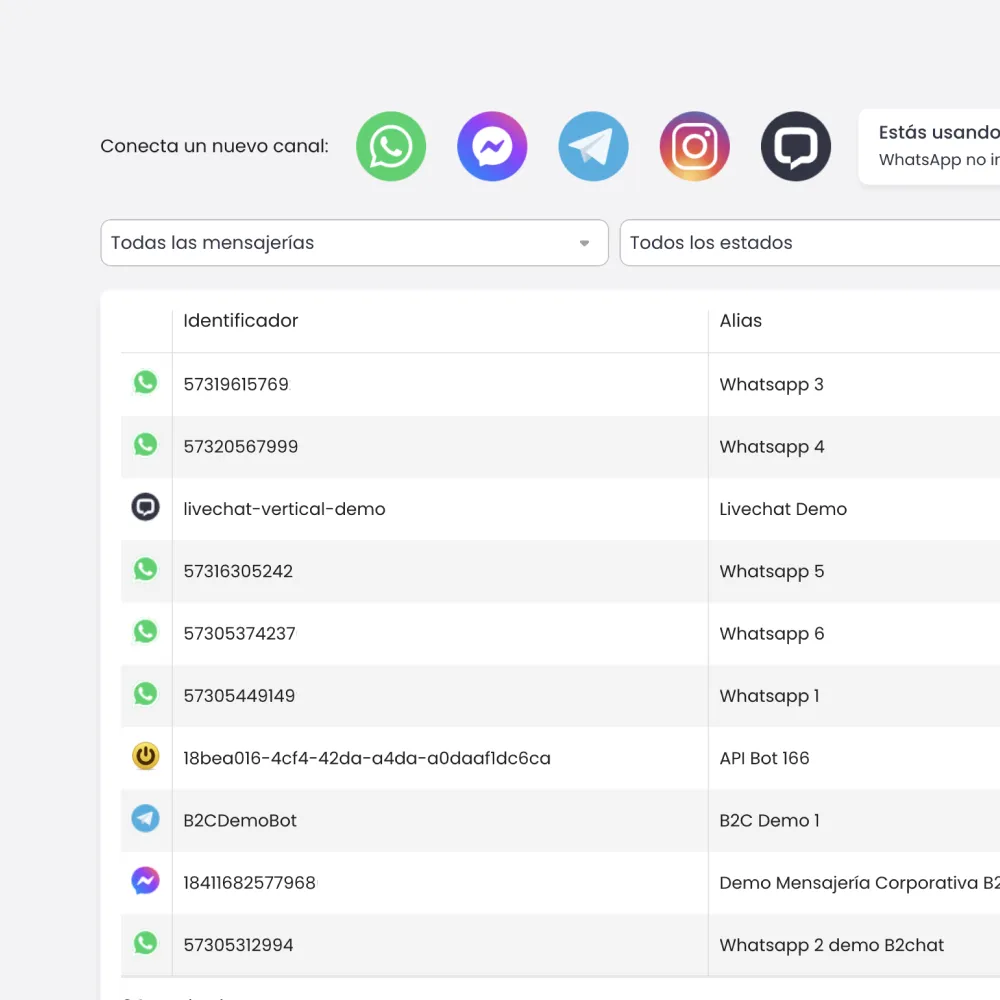
Task: Select the Identificador column header
Action: (x=240, y=320)
